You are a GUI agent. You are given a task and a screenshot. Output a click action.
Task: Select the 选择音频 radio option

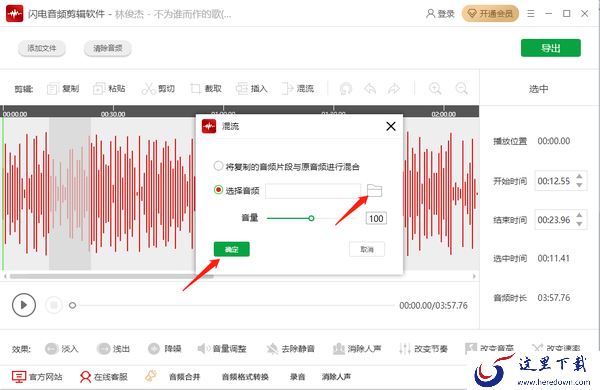click(218, 190)
